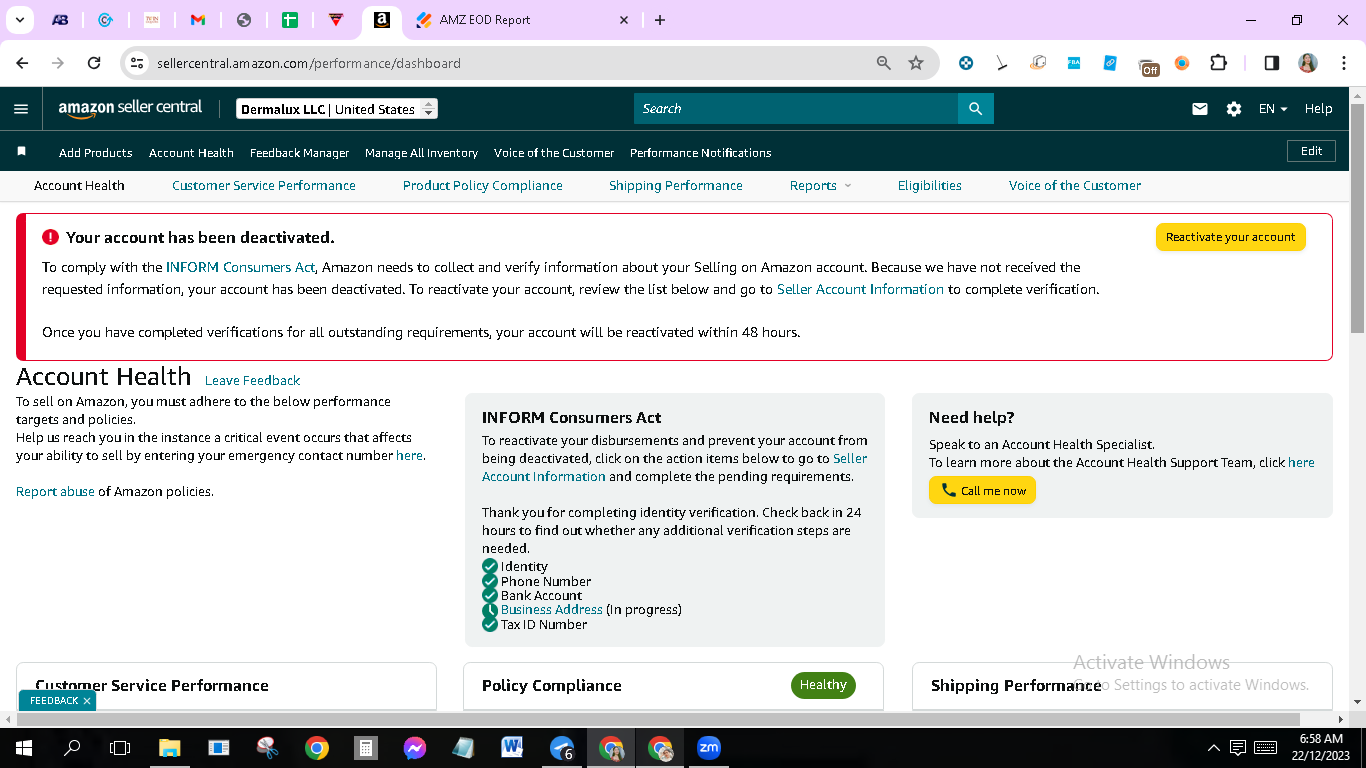The width and height of the screenshot is (1366, 768).
Task: Click the browser back arrow
Action: [23, 63]
